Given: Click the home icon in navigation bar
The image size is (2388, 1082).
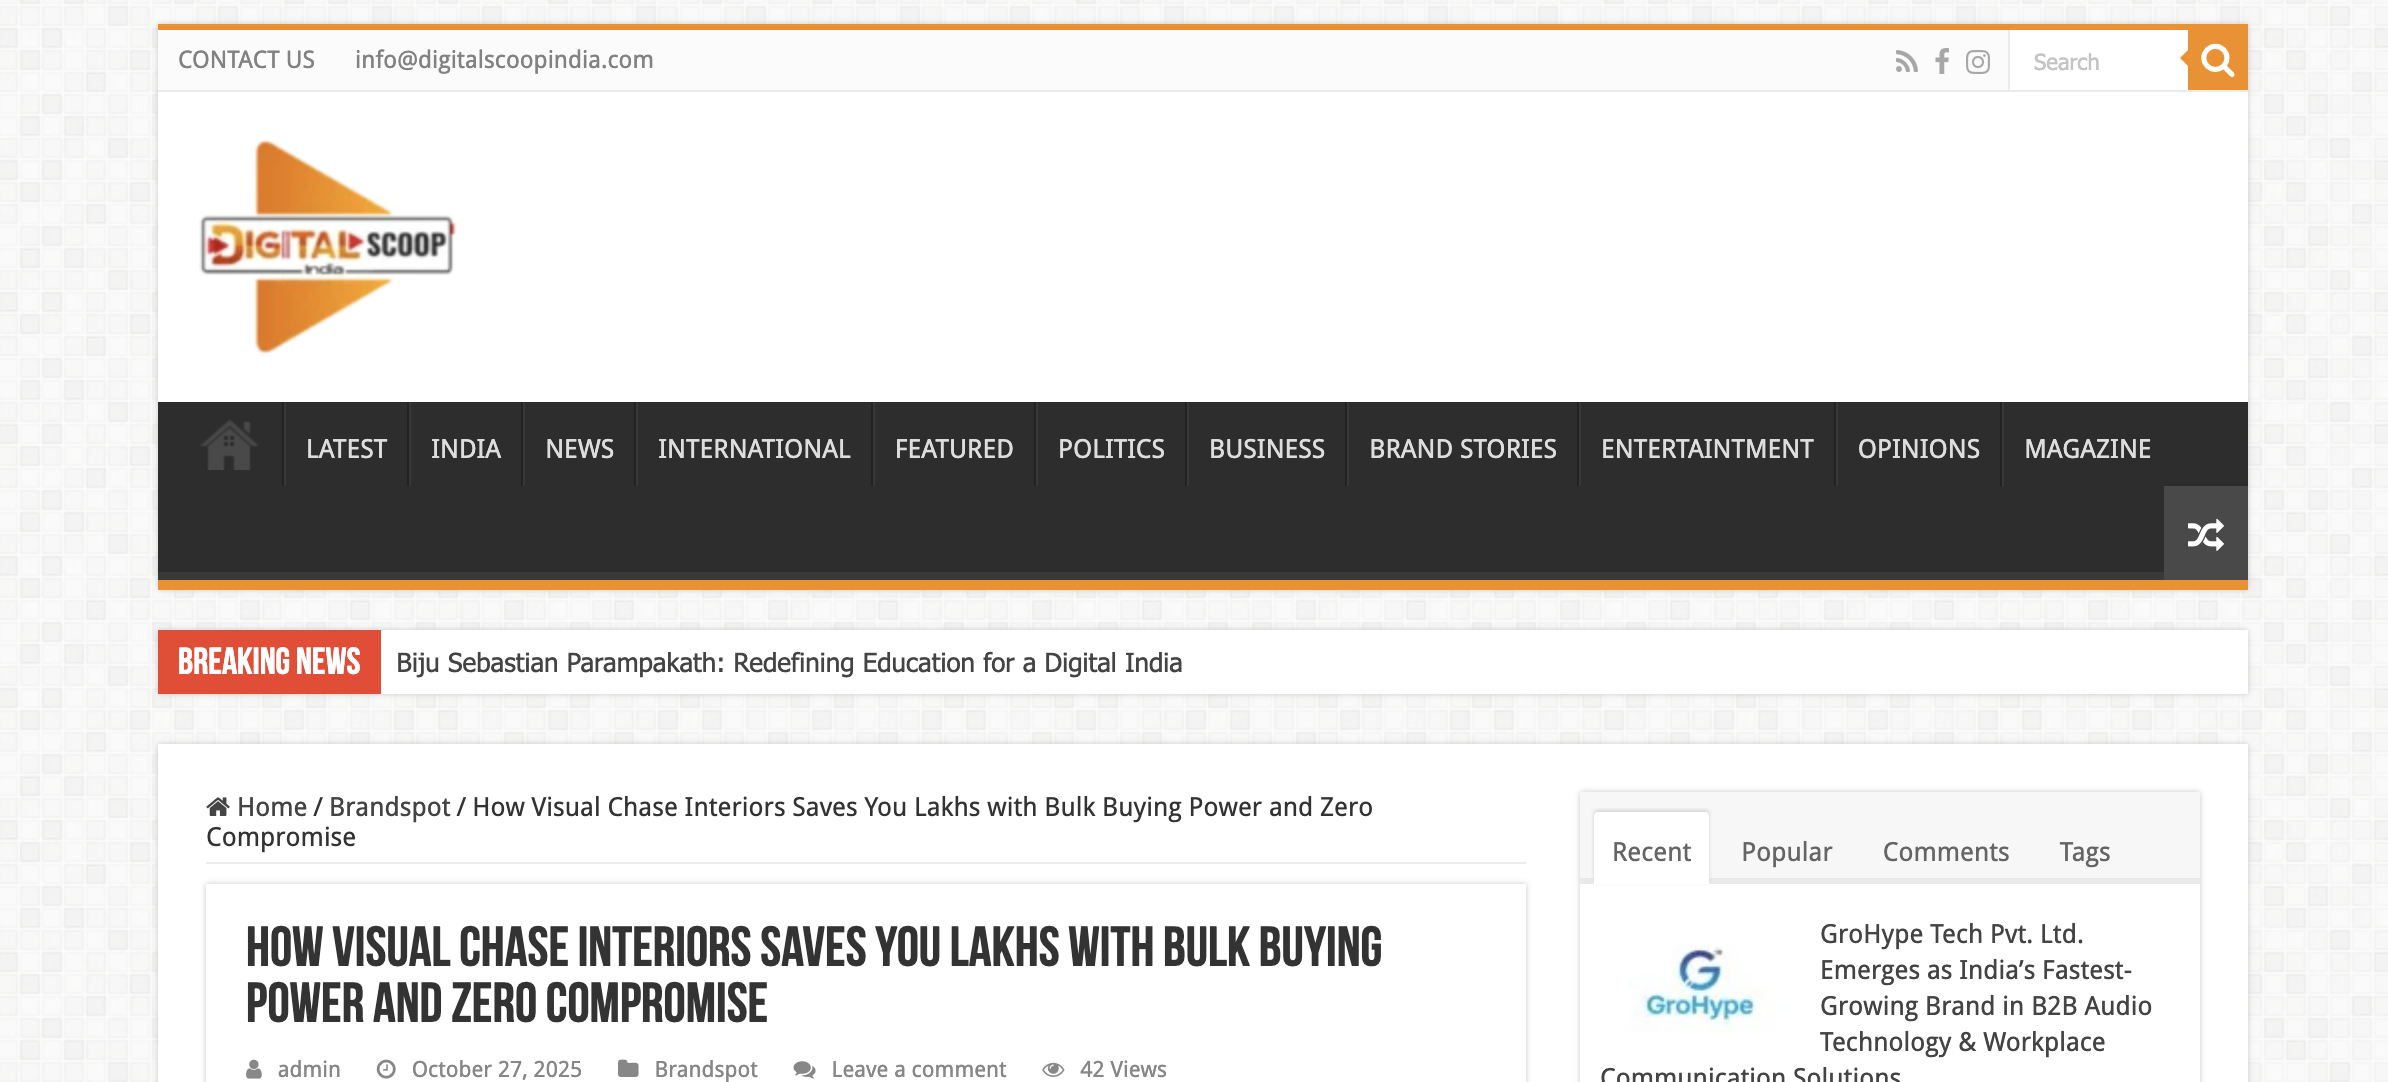Looking at the screenshot, I should pyautogui.click(x=229, y=446).
